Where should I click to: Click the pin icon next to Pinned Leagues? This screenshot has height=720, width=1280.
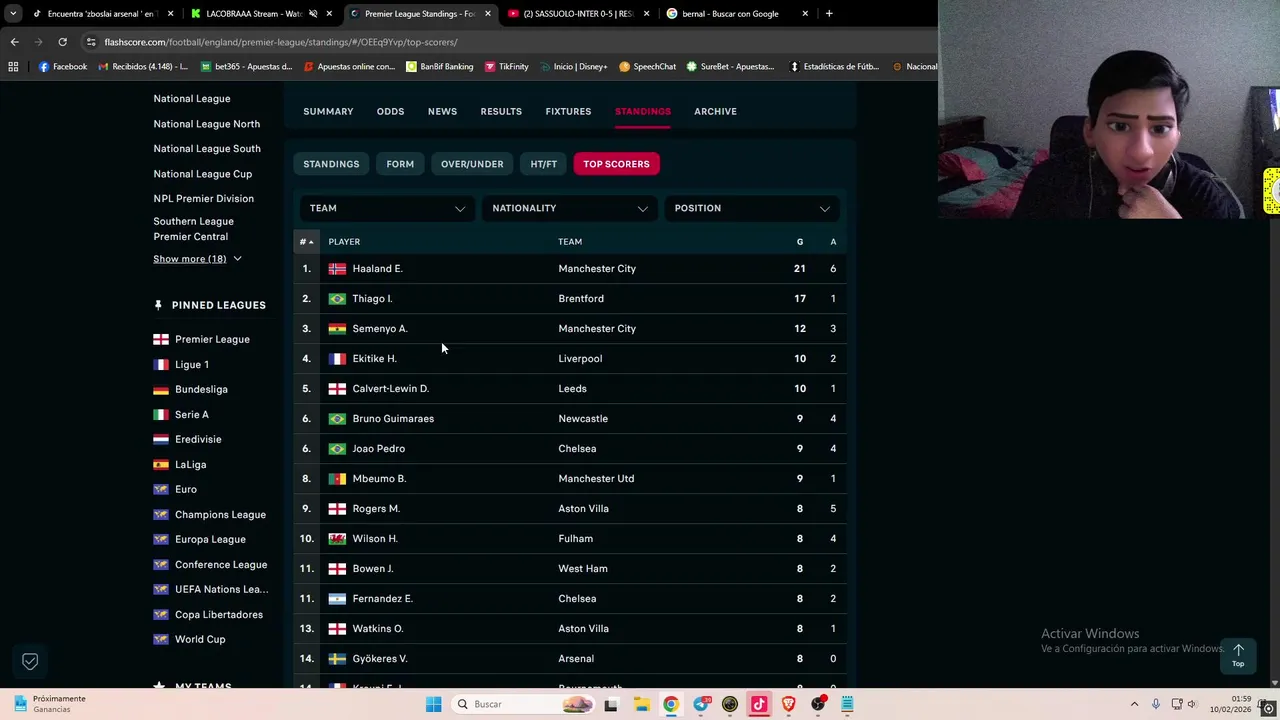[158, 305]
